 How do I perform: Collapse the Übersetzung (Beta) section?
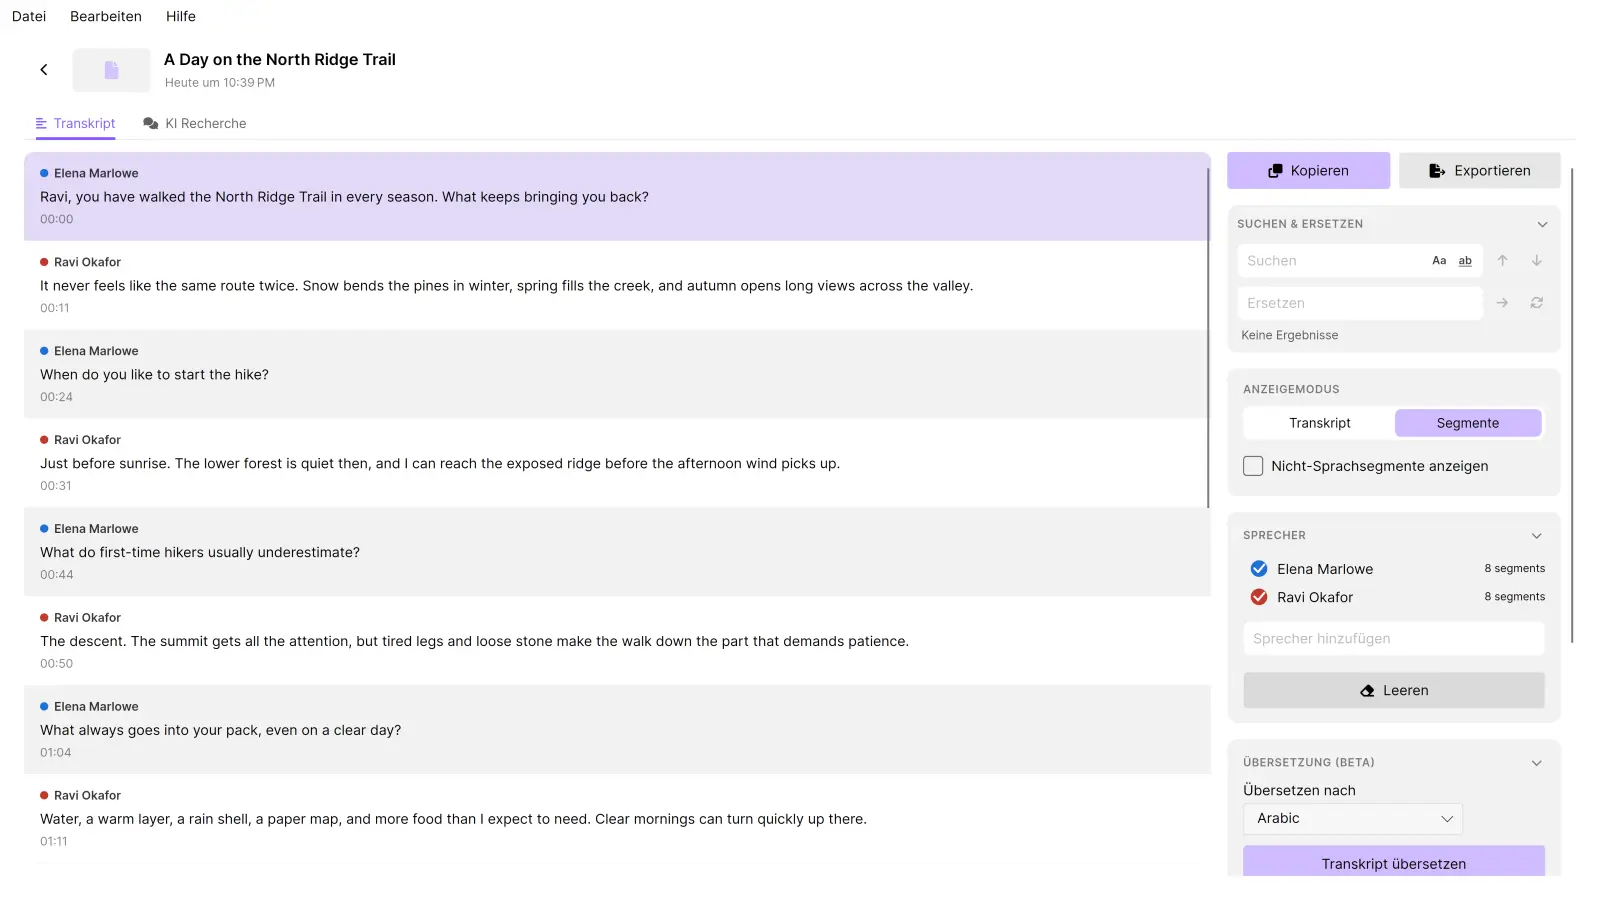click(1537, 763)
